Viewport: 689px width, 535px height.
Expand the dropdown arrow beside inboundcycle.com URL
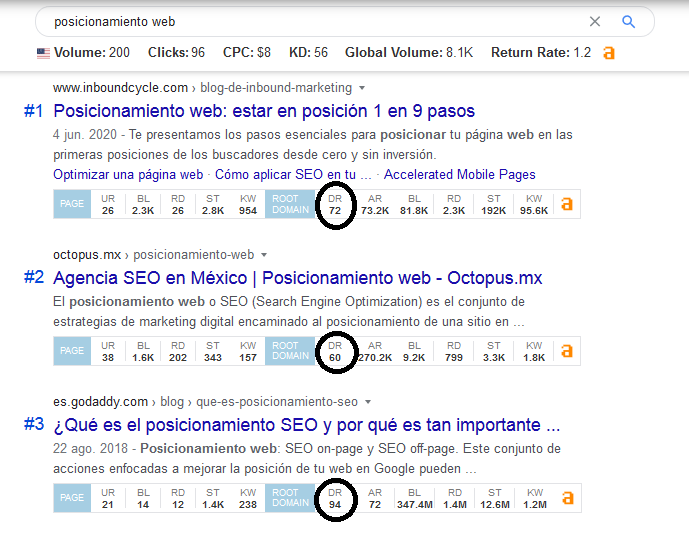(x=362, y=88)
